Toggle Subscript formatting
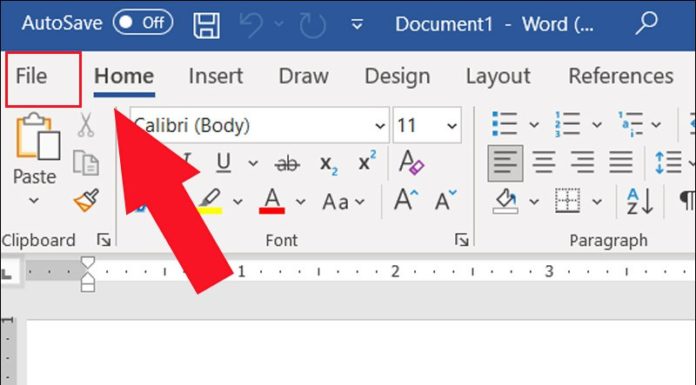This screenshot has height=385, width=696. tap(328, 164)
